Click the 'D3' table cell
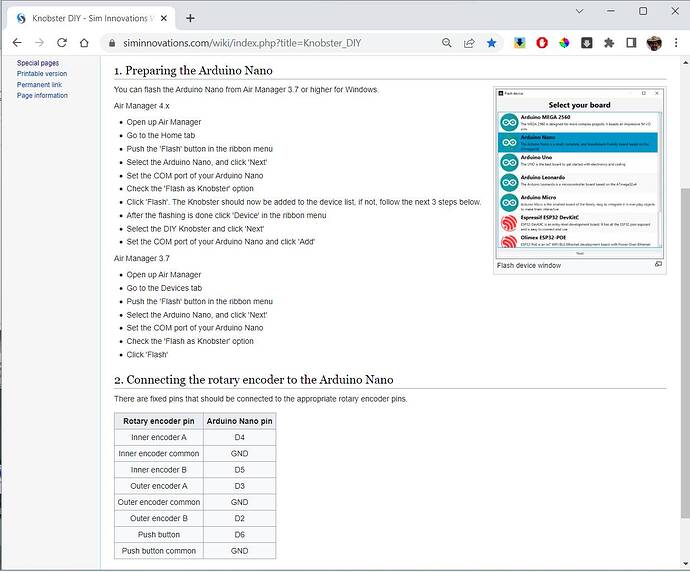Viewport: 690px width, 572px height. pos(239,486)
